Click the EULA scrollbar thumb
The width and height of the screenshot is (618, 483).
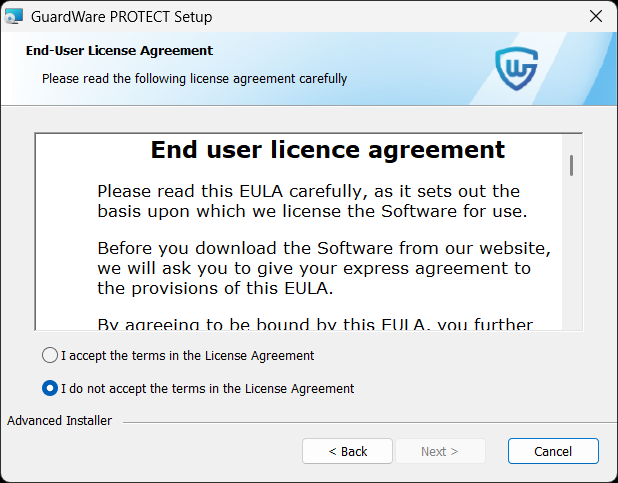[571, 165]
